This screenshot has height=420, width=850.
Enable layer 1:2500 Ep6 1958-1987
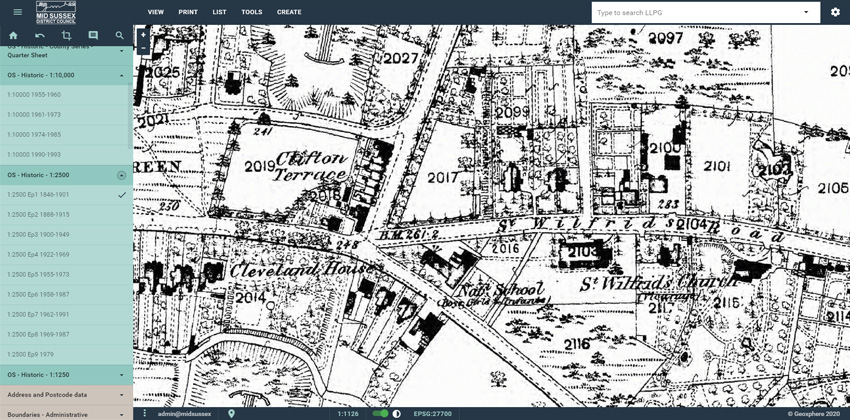[x=66, y=294]
